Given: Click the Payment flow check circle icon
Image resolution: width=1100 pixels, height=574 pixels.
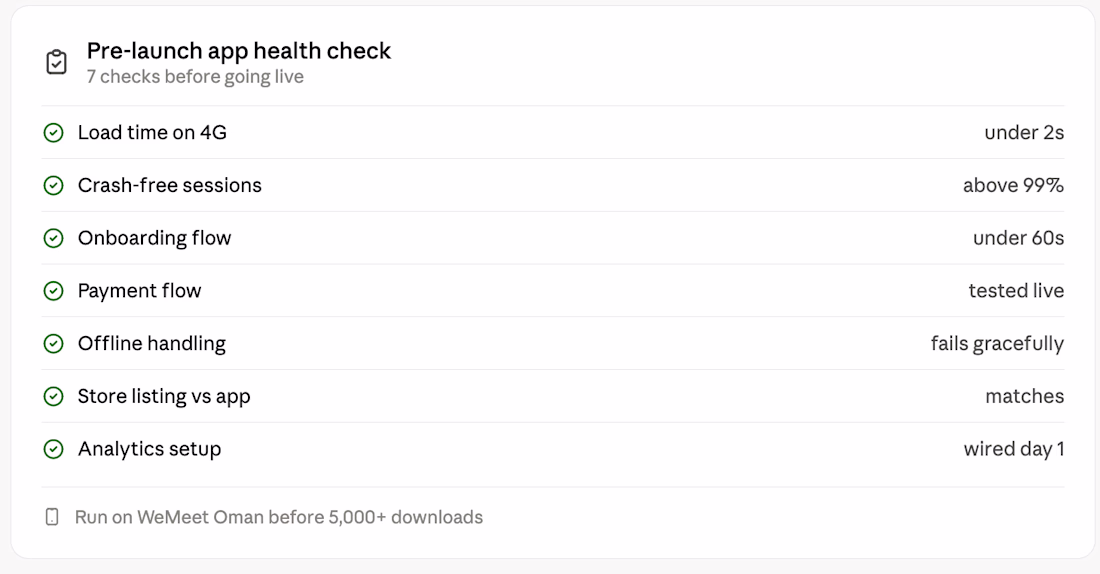Looking at the screenshot, I should [53, 291].
